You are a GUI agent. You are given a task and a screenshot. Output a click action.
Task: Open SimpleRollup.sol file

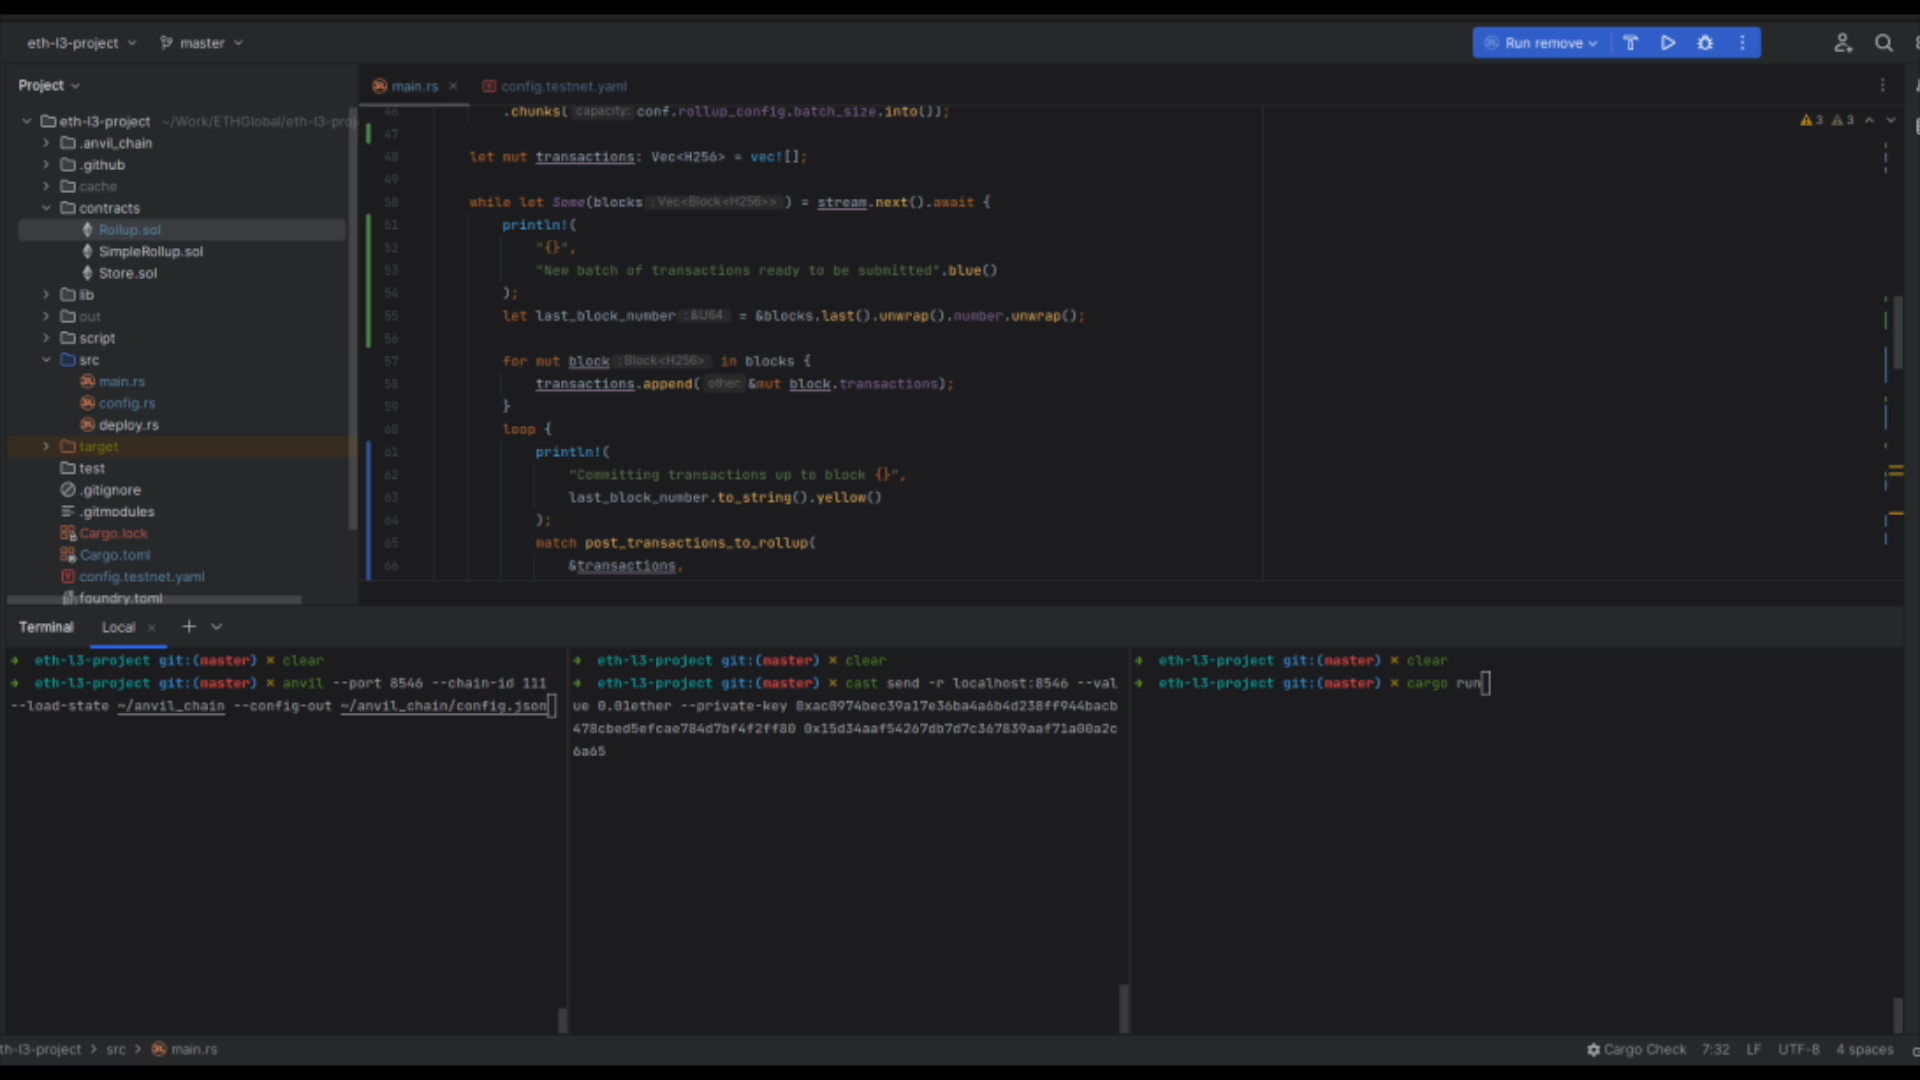coord(150,252)
